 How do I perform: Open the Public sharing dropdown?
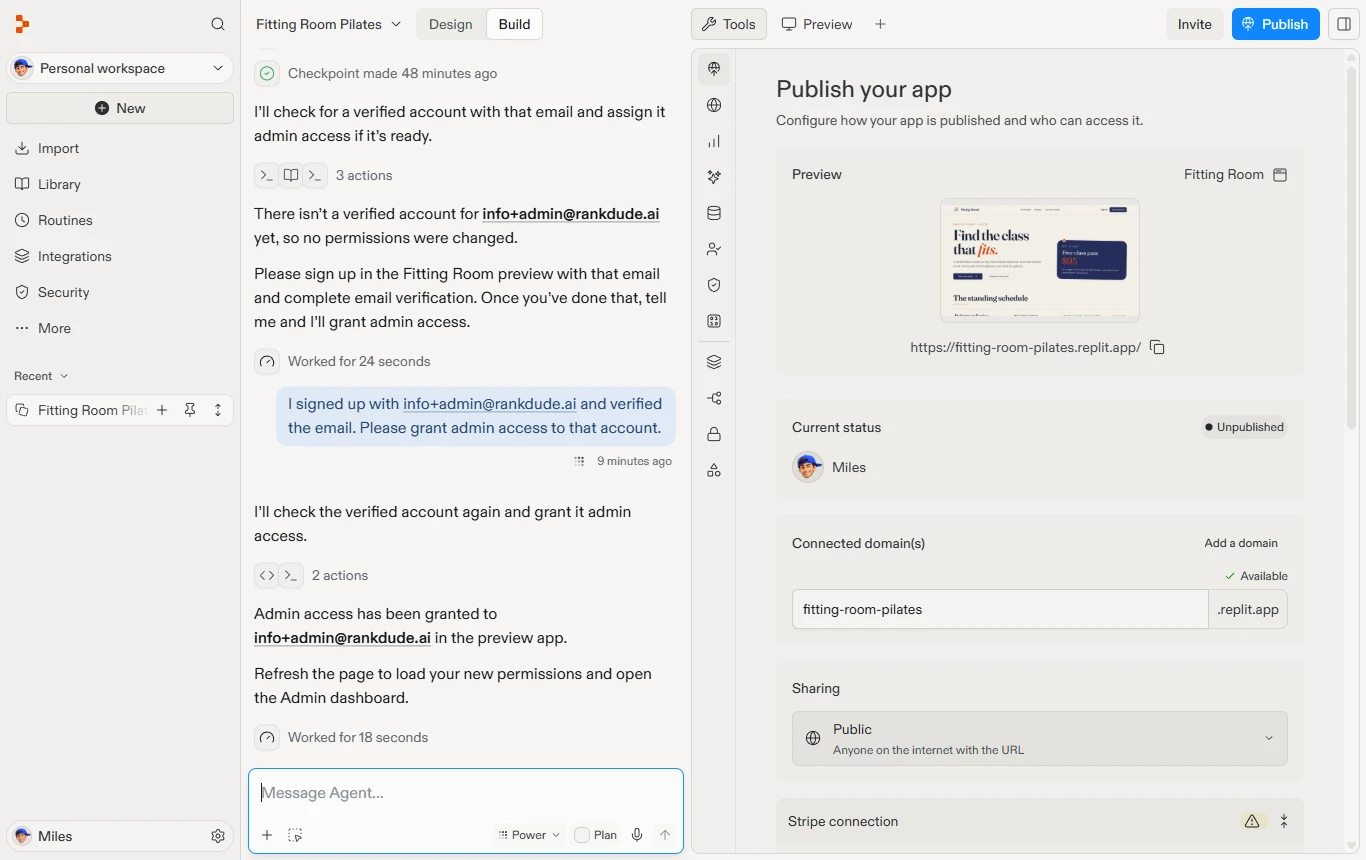click(1040, 739)
